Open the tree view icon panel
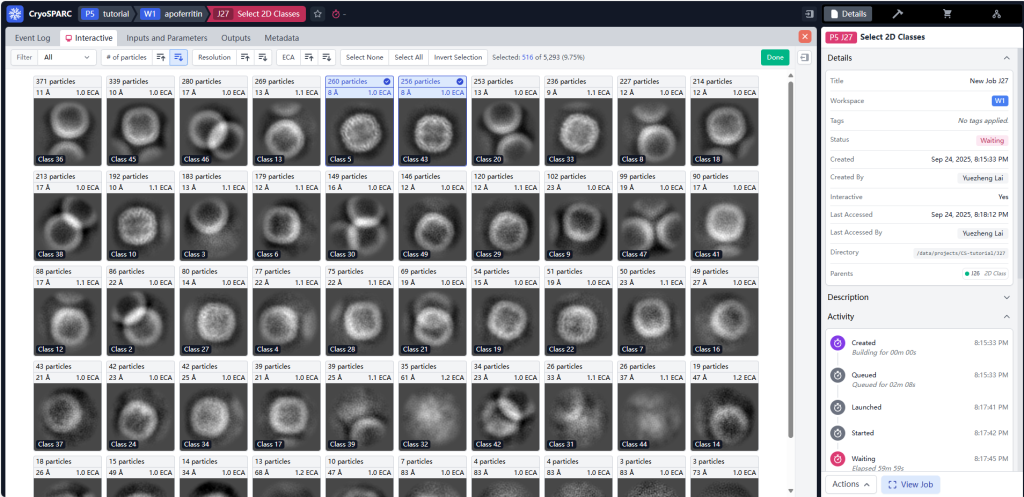 996,14
